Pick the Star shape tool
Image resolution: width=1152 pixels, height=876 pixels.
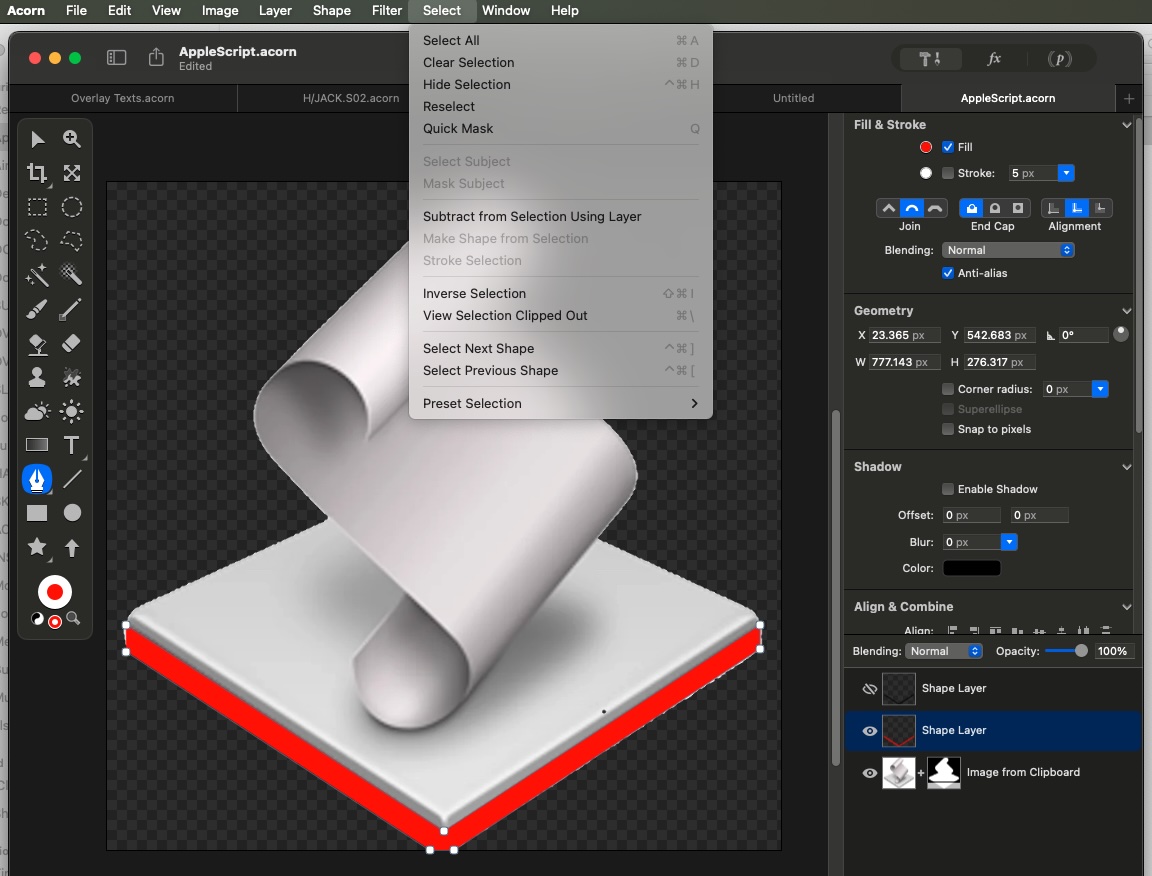point(37,547)
